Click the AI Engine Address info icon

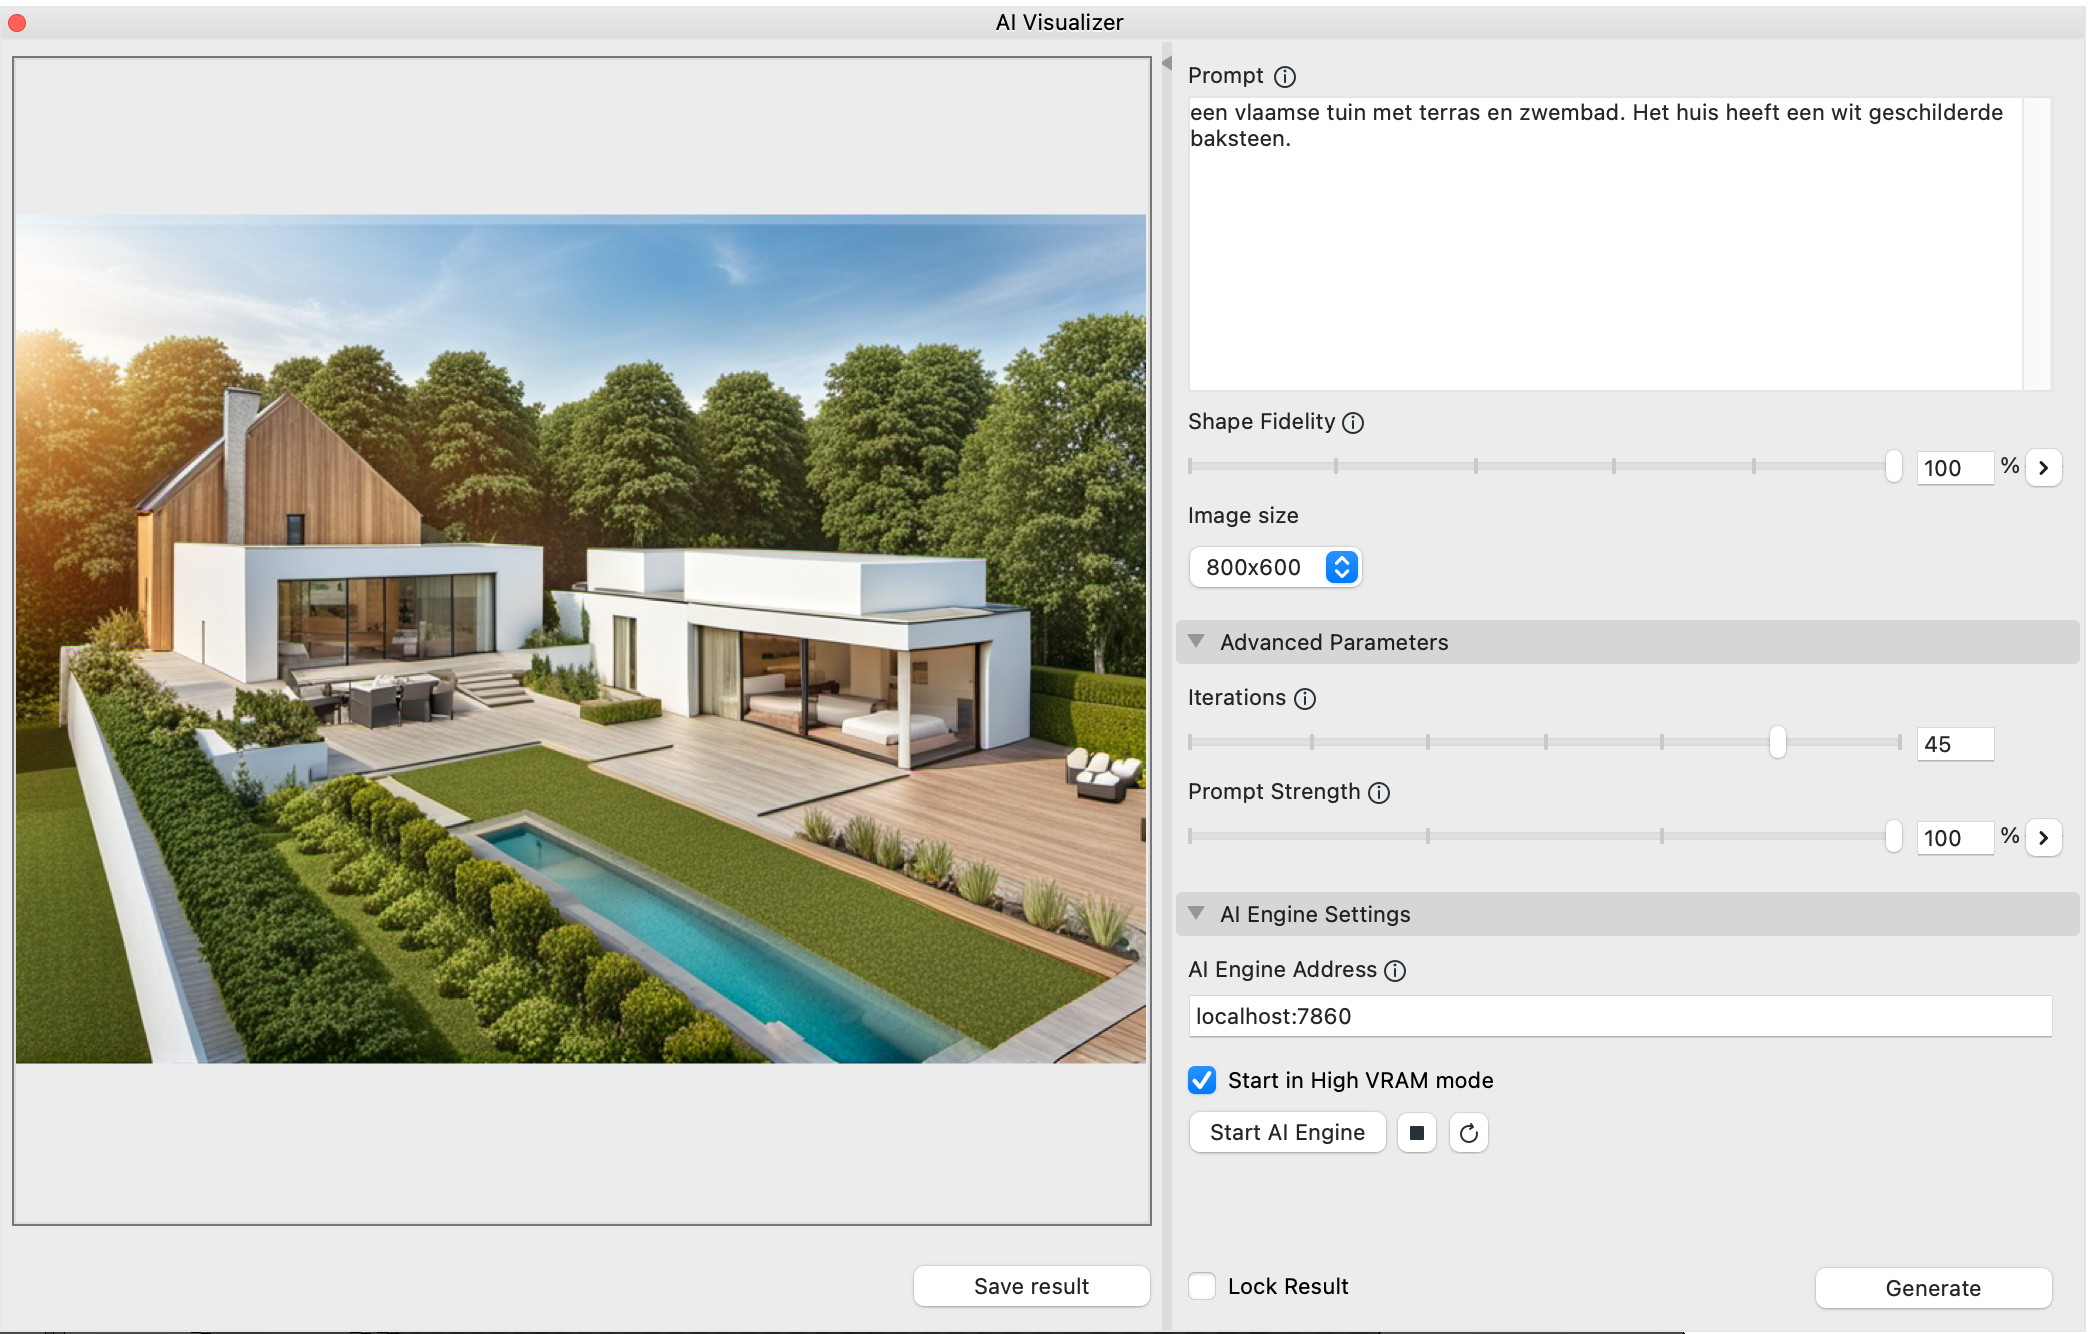pos(1395,971)
